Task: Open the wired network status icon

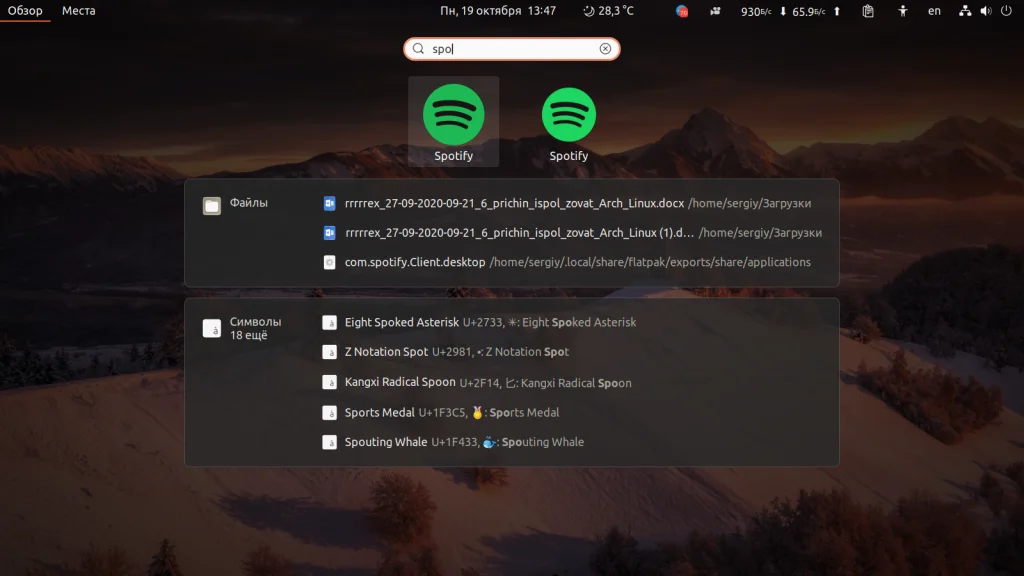Action: point(965,11)
